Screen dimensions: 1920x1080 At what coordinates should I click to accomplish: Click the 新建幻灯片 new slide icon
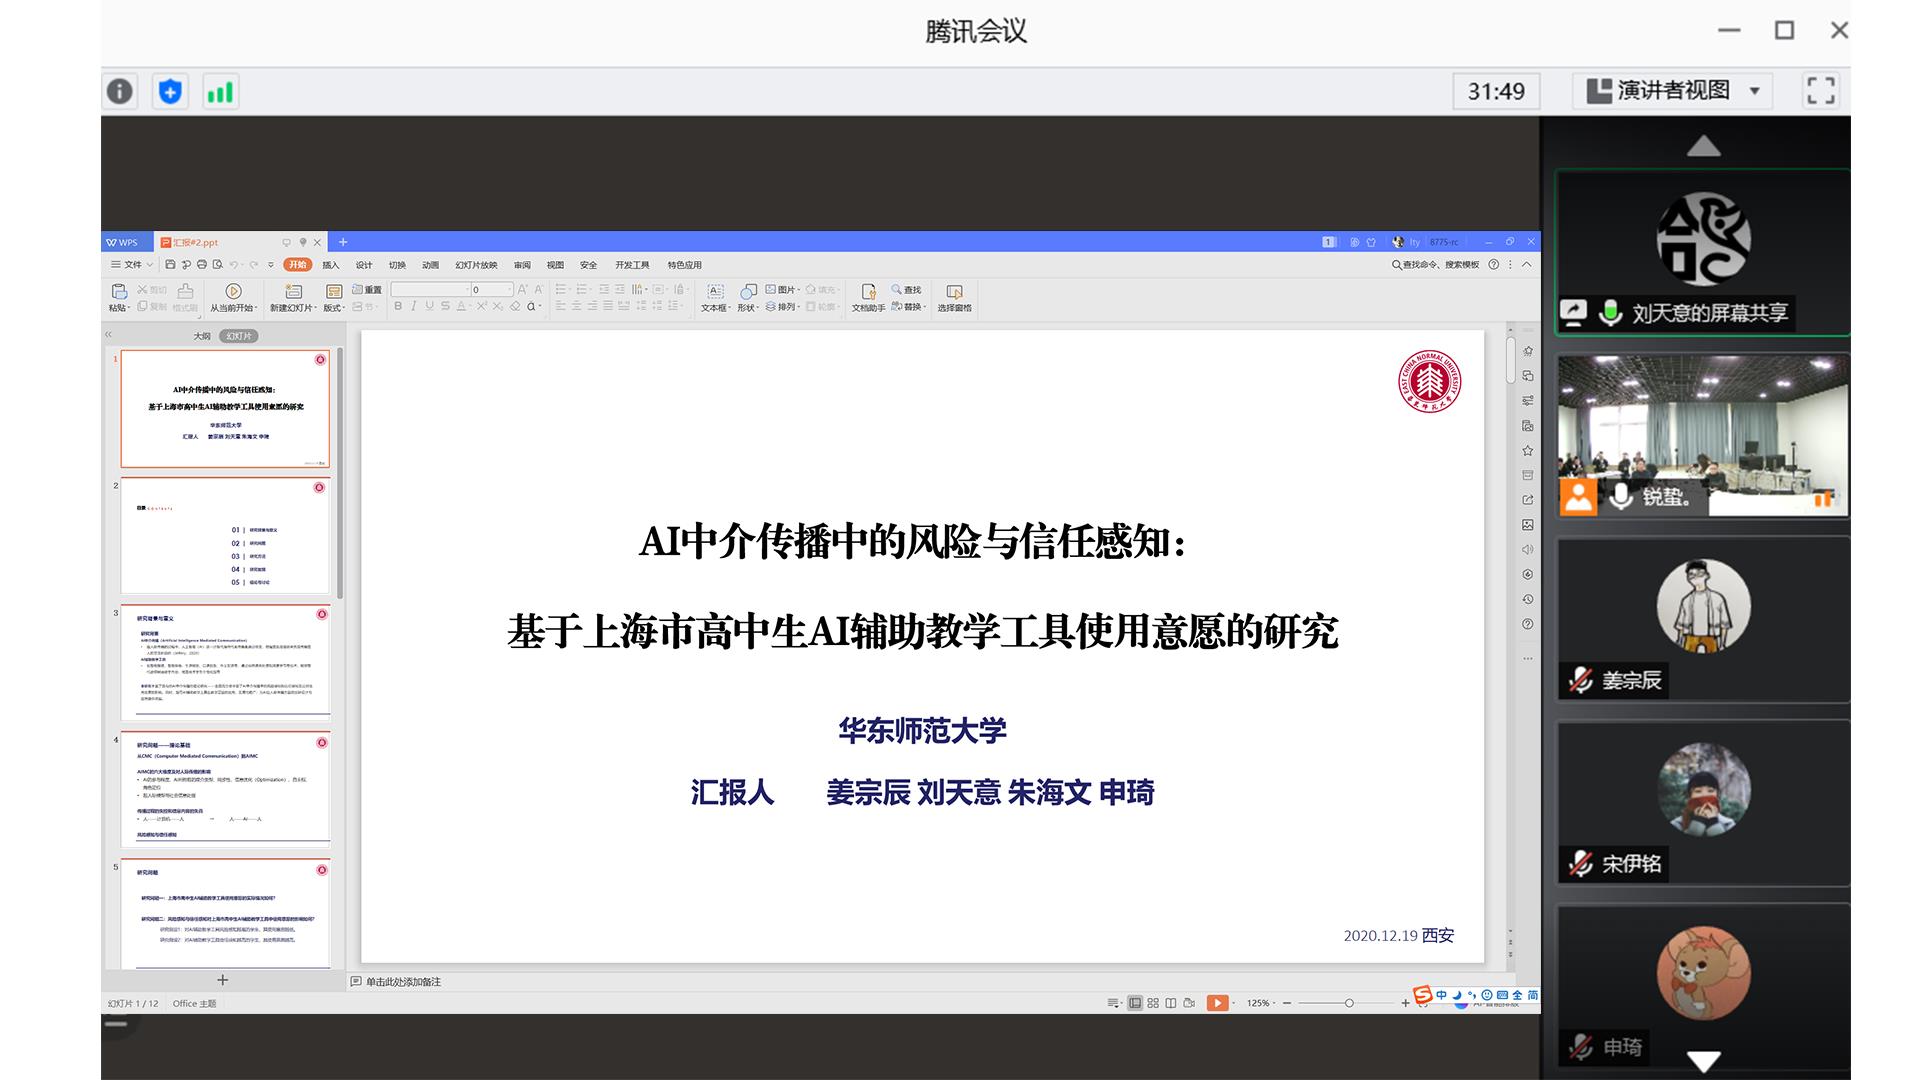(293, 291)
